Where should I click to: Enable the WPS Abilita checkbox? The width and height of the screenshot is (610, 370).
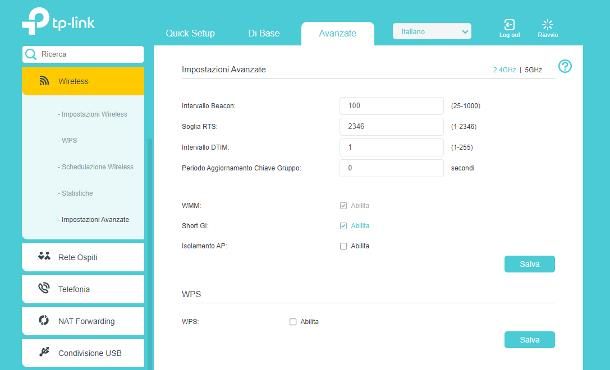pyautogui.click(x=293, y=322)
